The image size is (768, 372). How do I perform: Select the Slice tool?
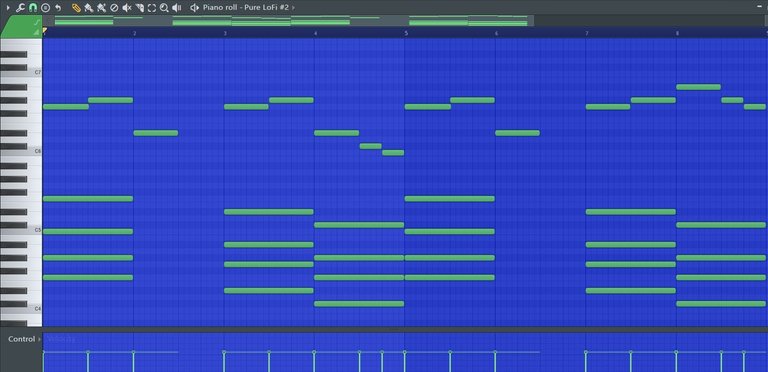click(x=140, y=8)
